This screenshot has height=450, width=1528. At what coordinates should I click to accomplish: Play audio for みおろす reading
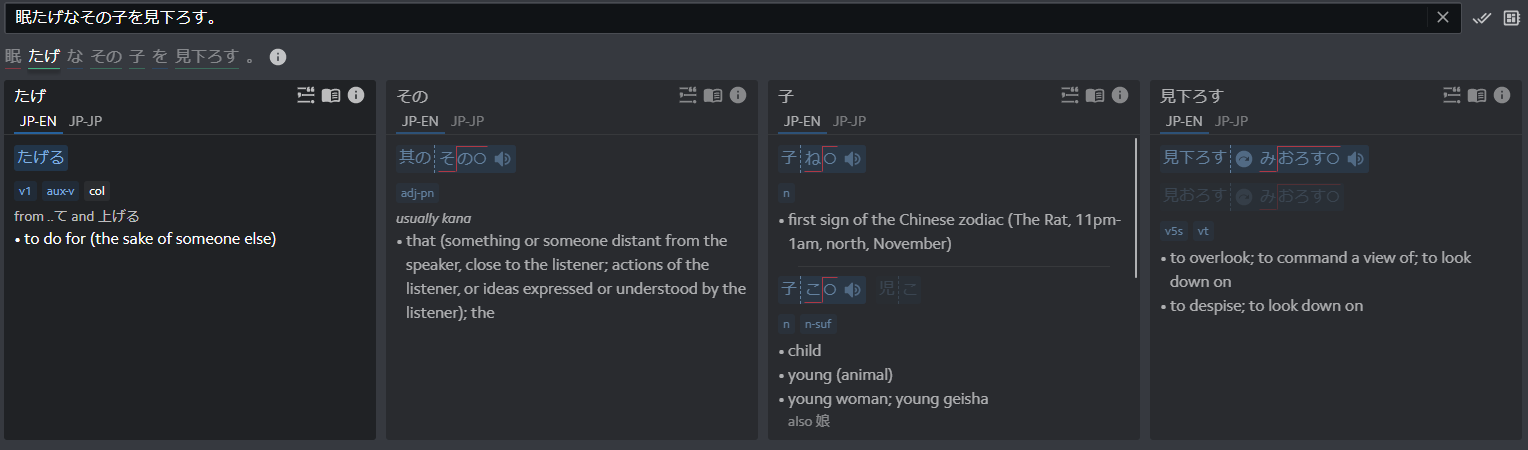click(1355, 159)
